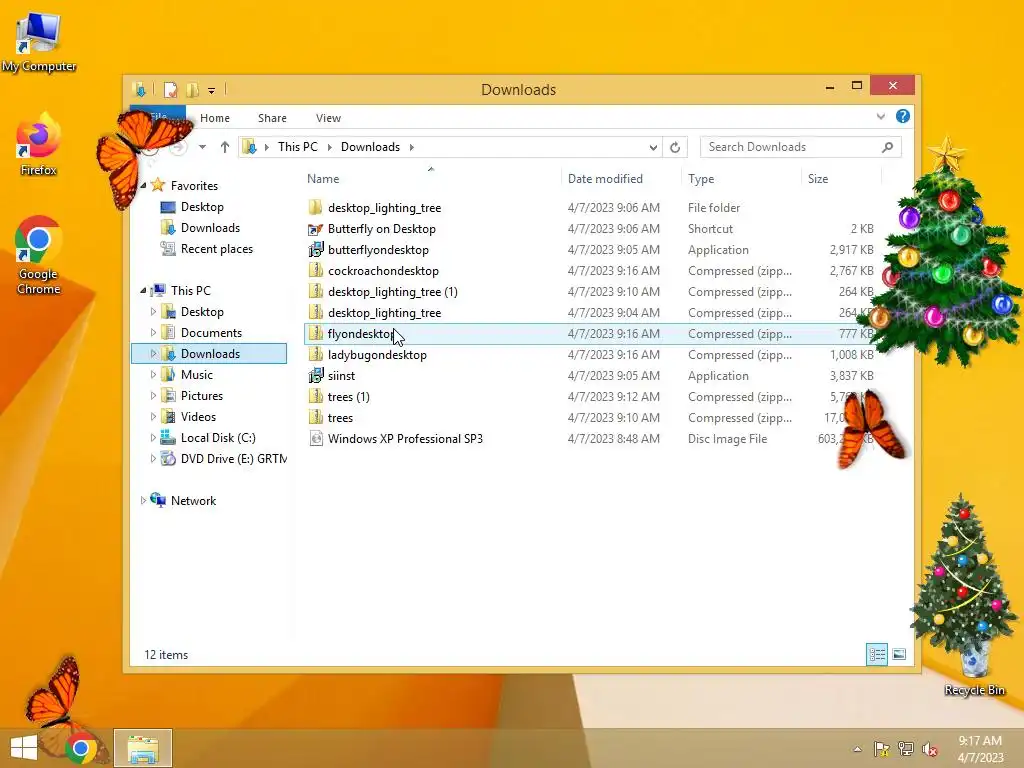Select butterflyondesktop application file
This screenshot has height=768, width=1024.
pos(378,249)
